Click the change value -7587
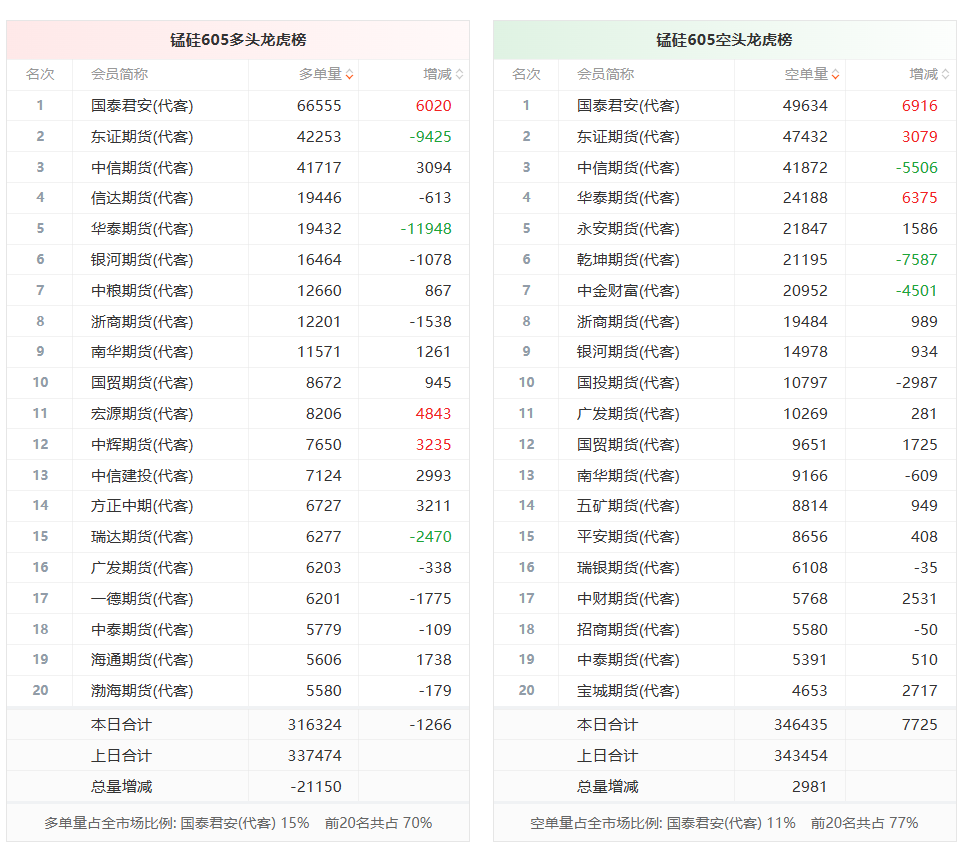This screenshot has height=854, width=963. (x=916, y=260)
